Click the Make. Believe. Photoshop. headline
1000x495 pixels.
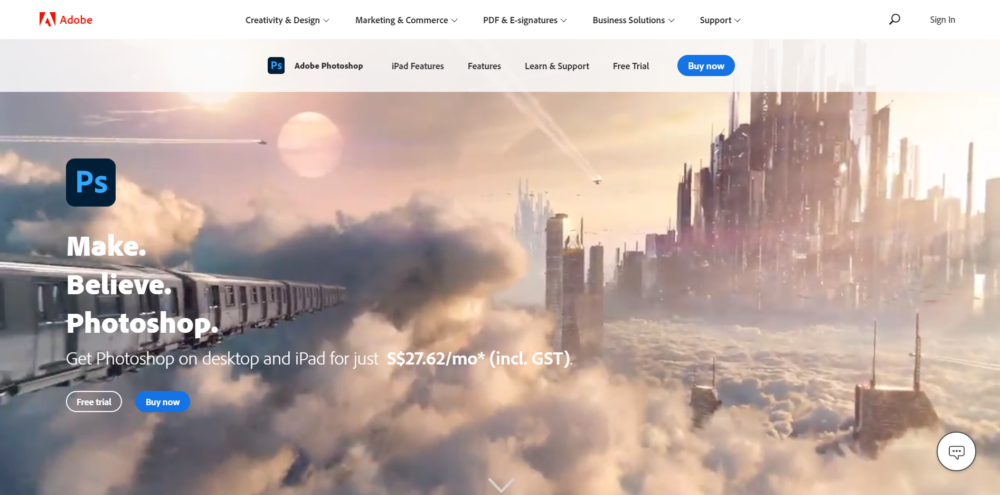coord(143,285)
